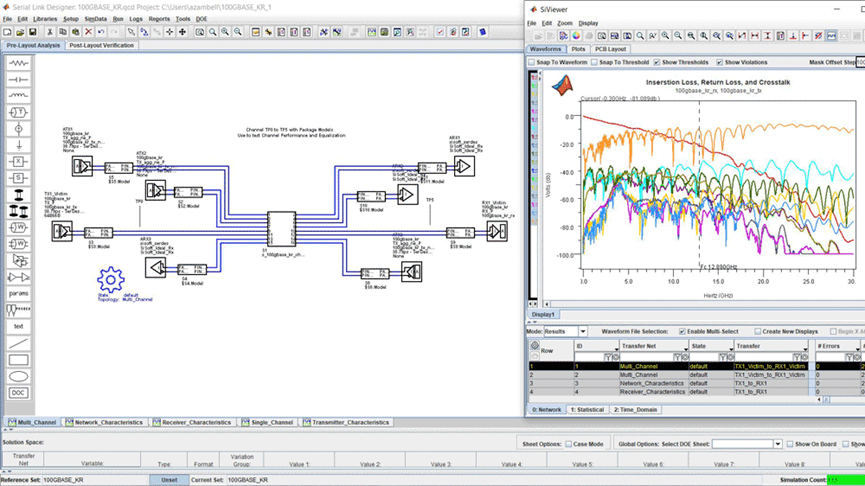Select the capacitor component tool

pyautogui.click(x=19, y=80)
